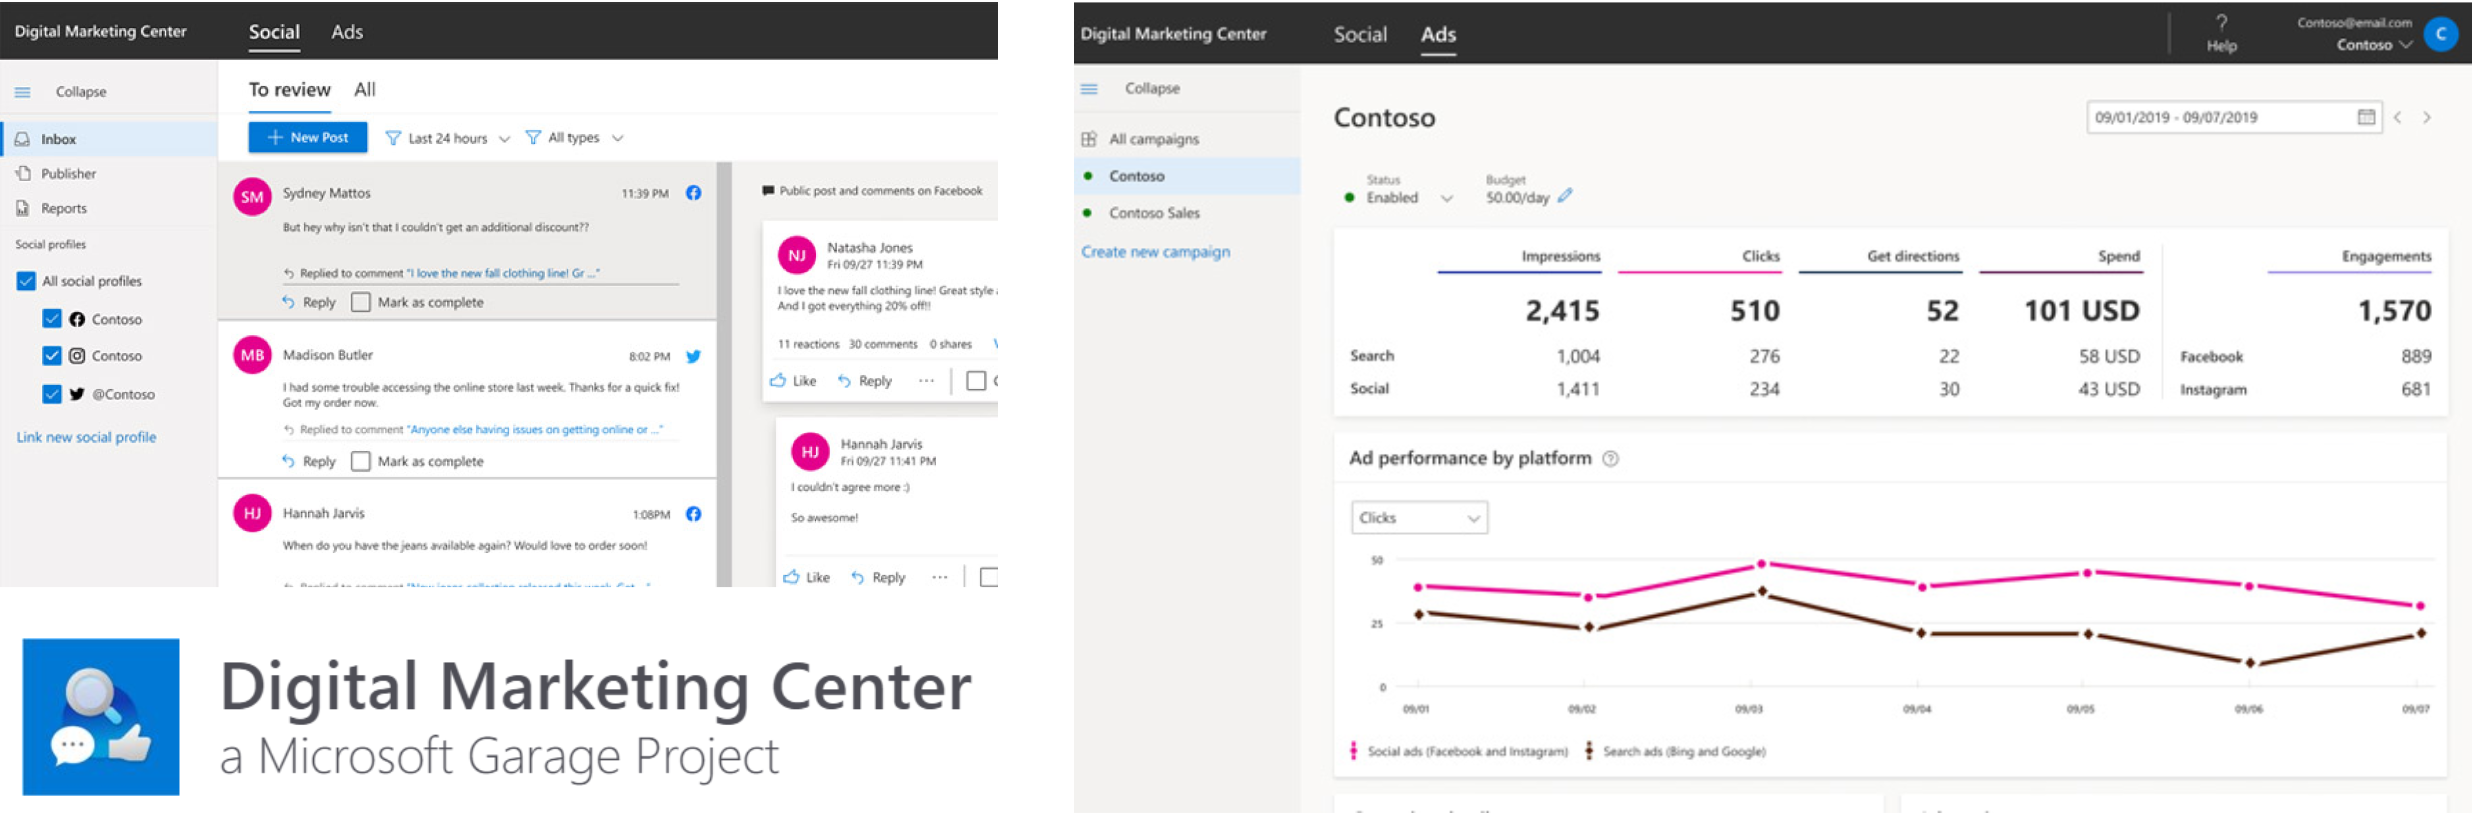This screenshot has width=2472, height=814.
Task: Expand the Status Enabled dropdown
Action: coord(1446,198)
